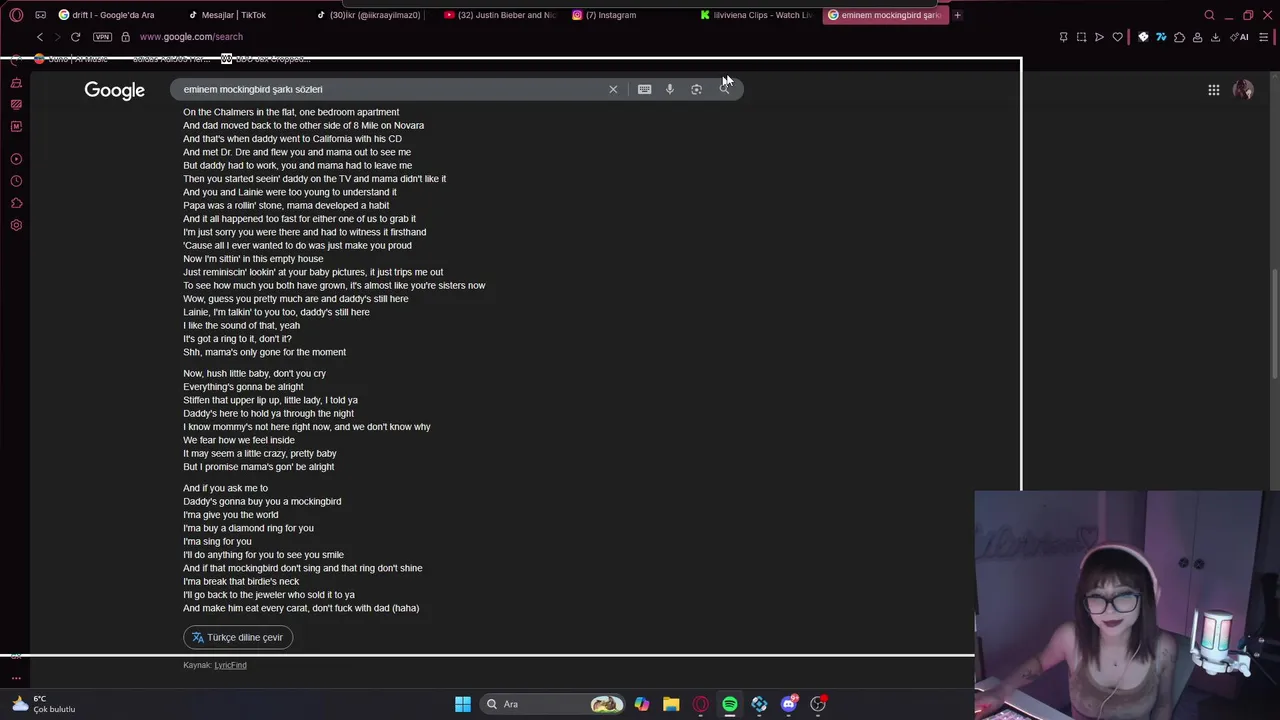Open the sidebar settings gear icon
Viewport: 1280px width, 720px height.
tap(16, 225)
